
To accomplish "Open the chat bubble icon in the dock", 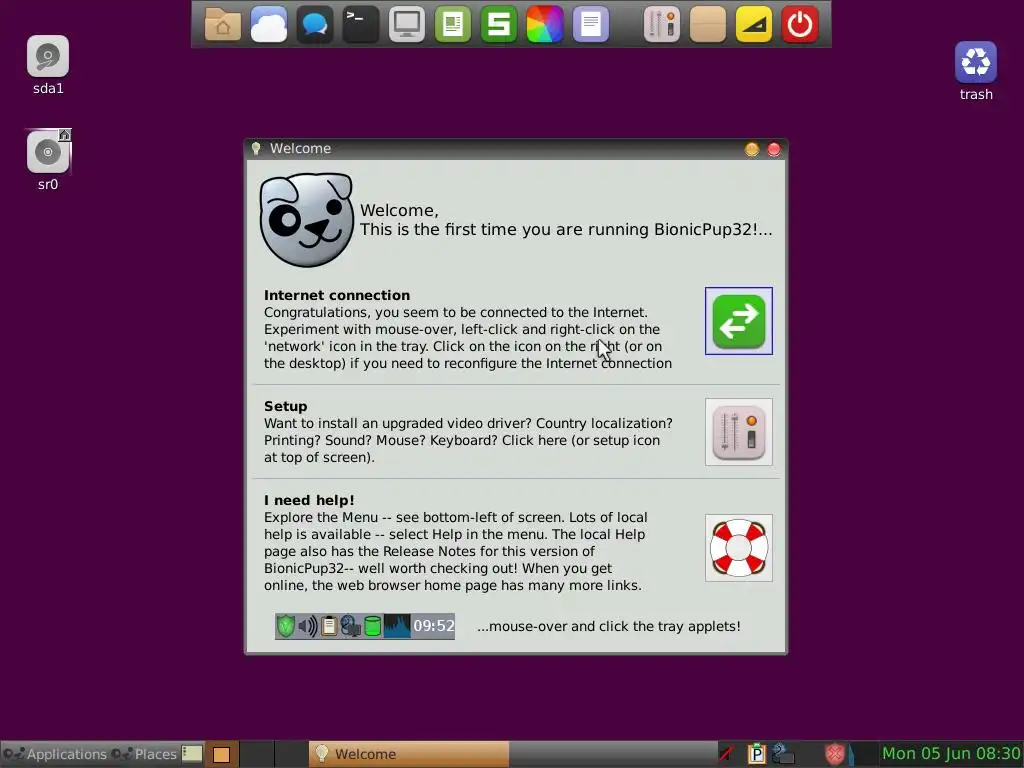I will [315, 25].
